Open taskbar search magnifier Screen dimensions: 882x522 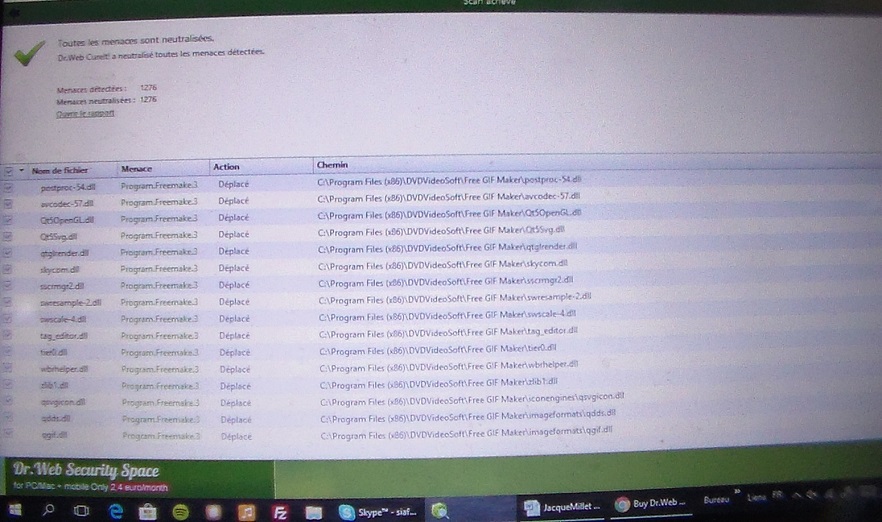click(x=49, y=510)
